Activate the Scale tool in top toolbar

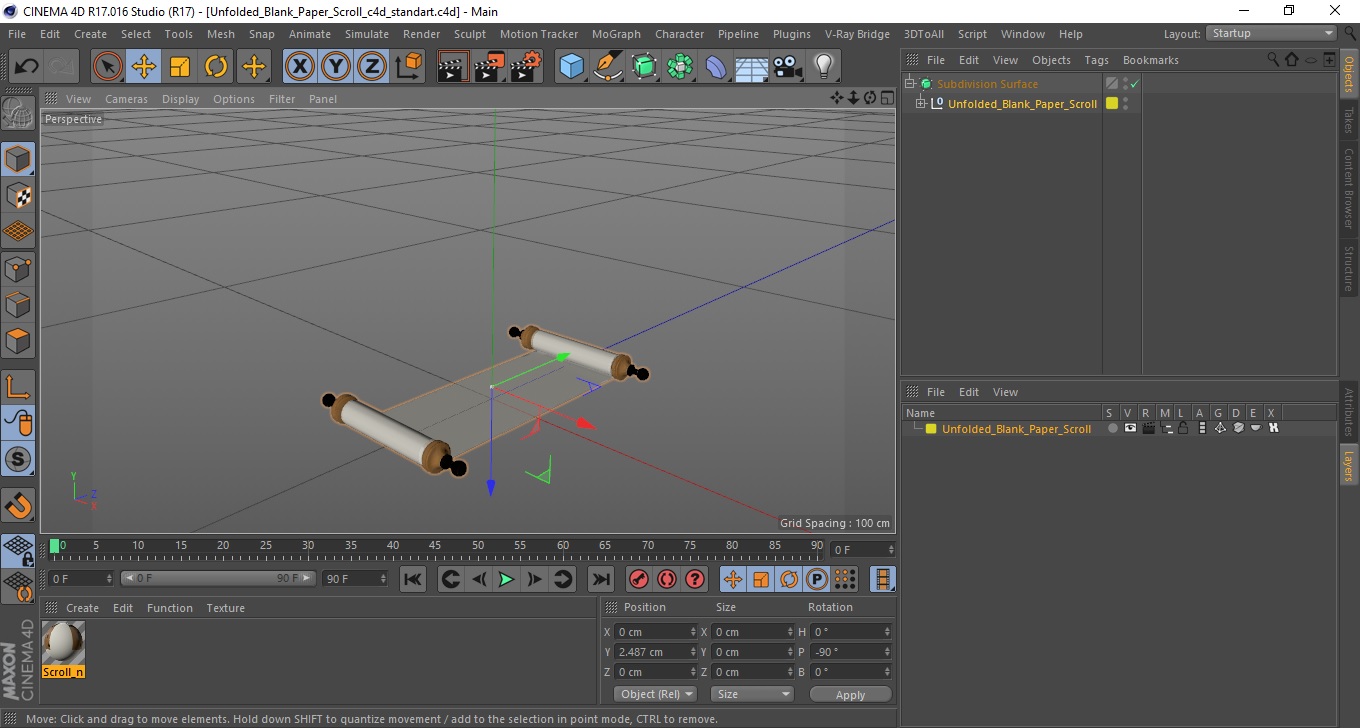point(180,67)
